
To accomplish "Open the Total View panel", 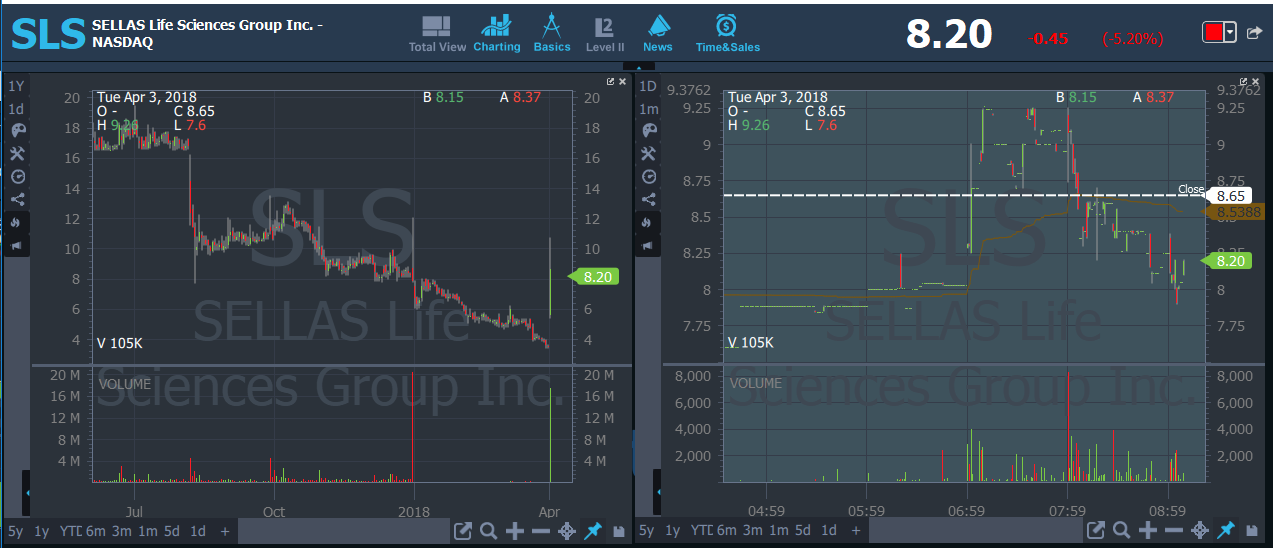I will [x=437, y=33].
